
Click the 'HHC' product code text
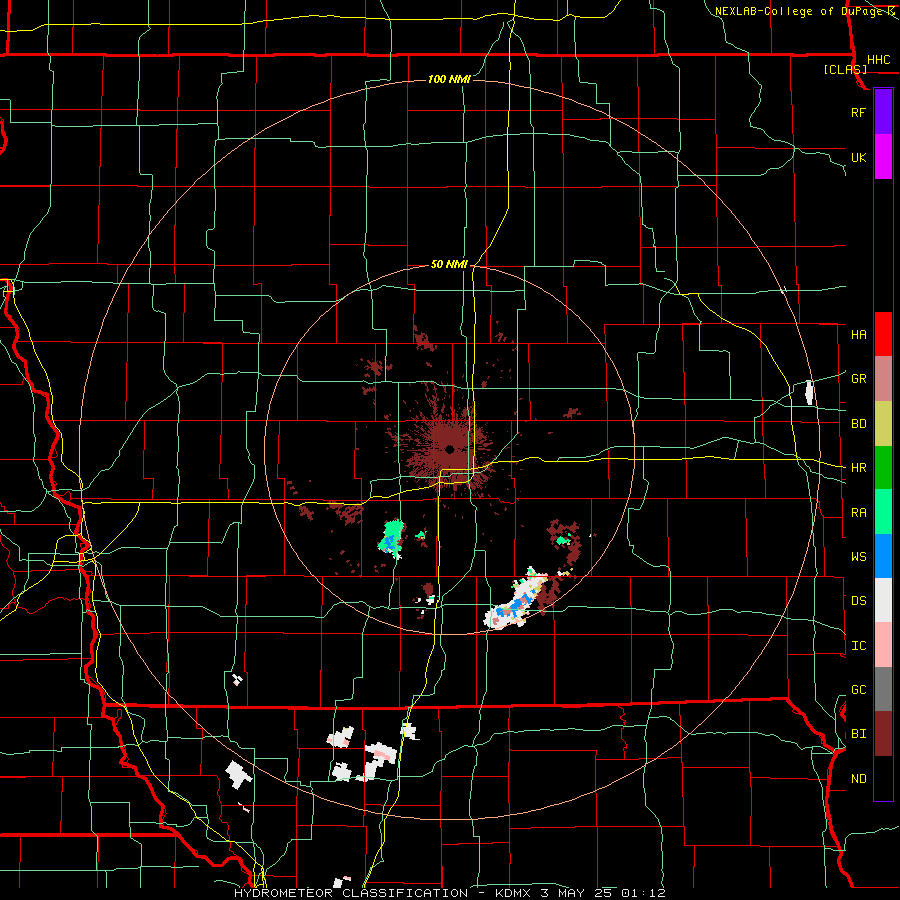pyautogui.click(x=878, y=60)
